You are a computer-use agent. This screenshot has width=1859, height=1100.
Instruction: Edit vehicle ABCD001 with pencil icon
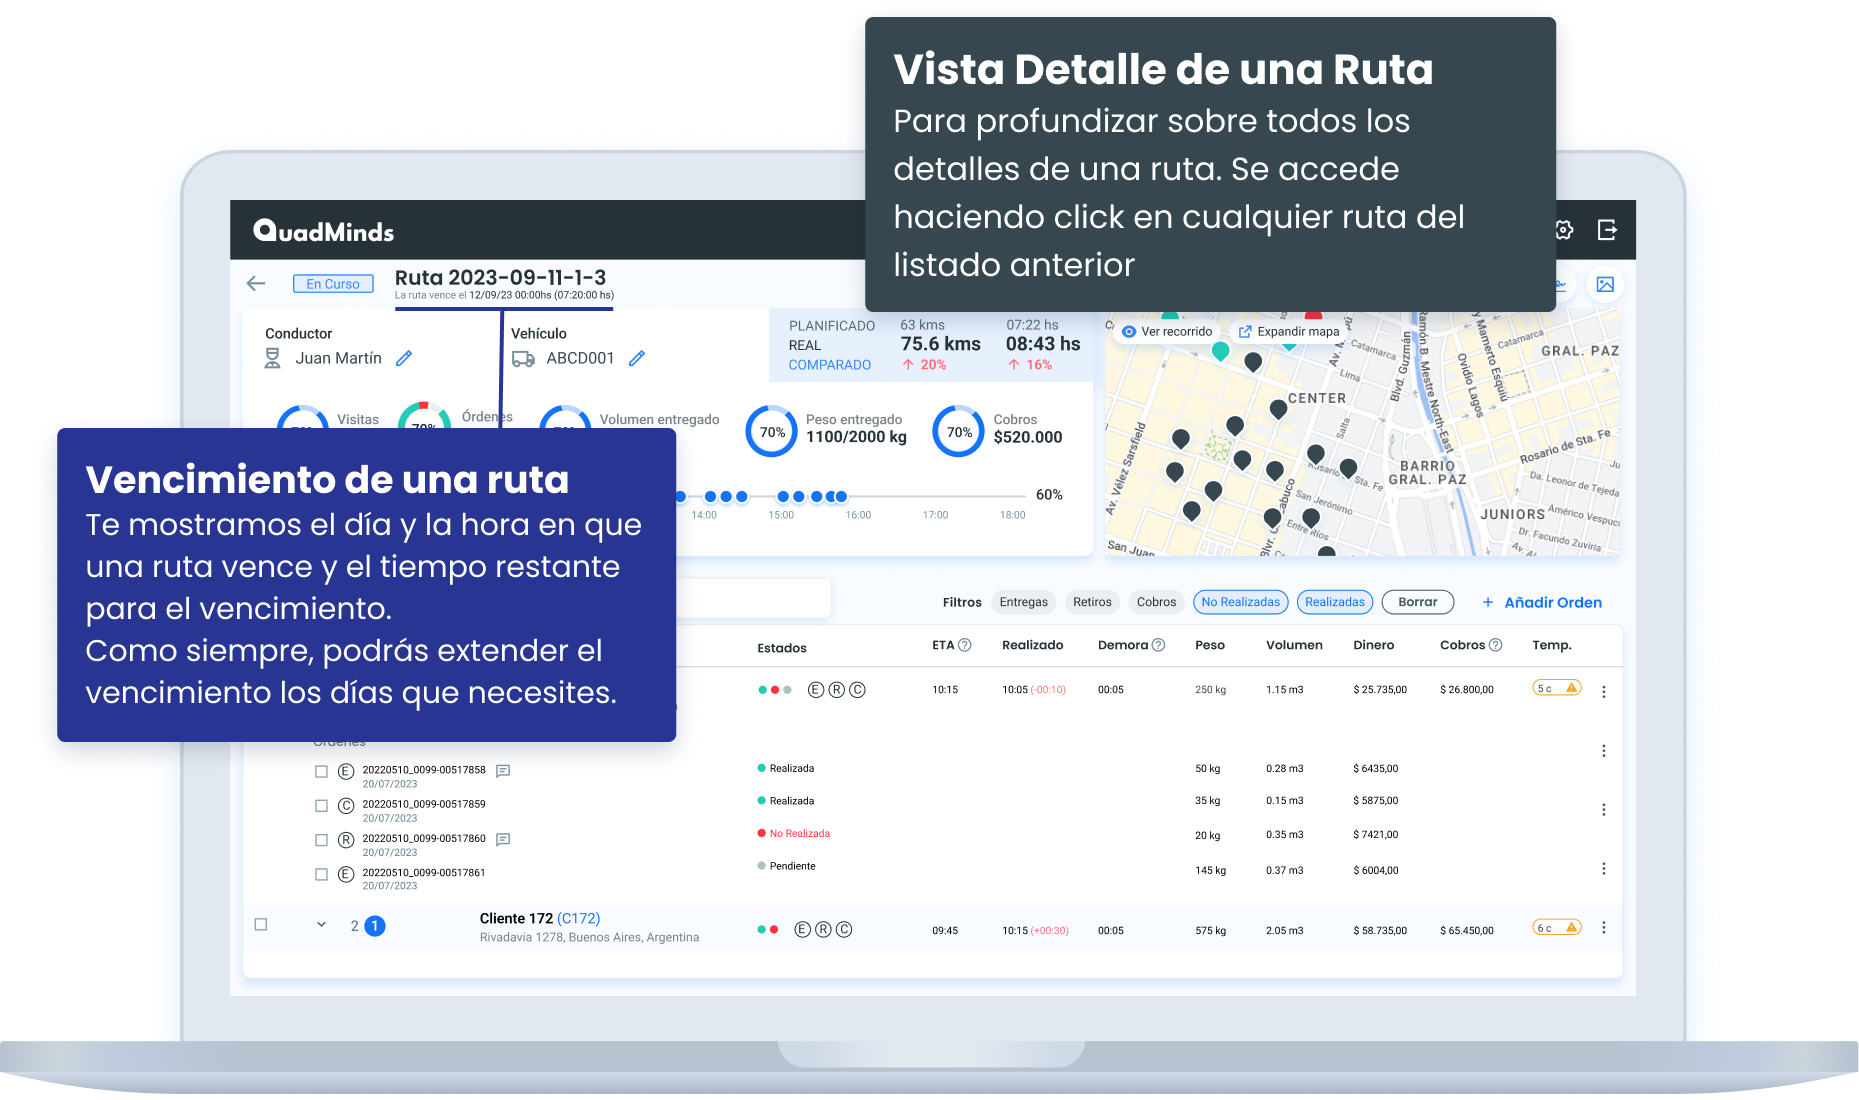637,358
